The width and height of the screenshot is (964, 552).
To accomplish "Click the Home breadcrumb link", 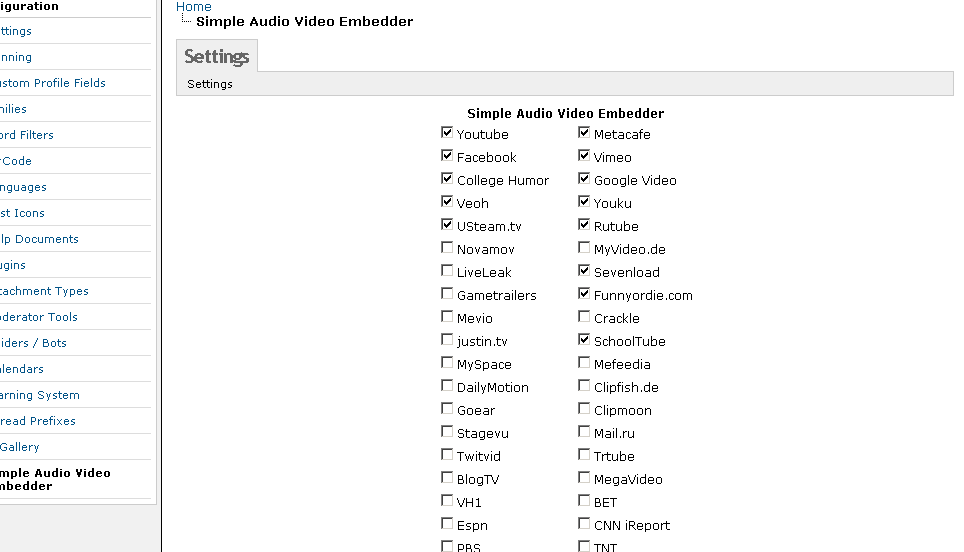I will [194, 7].
